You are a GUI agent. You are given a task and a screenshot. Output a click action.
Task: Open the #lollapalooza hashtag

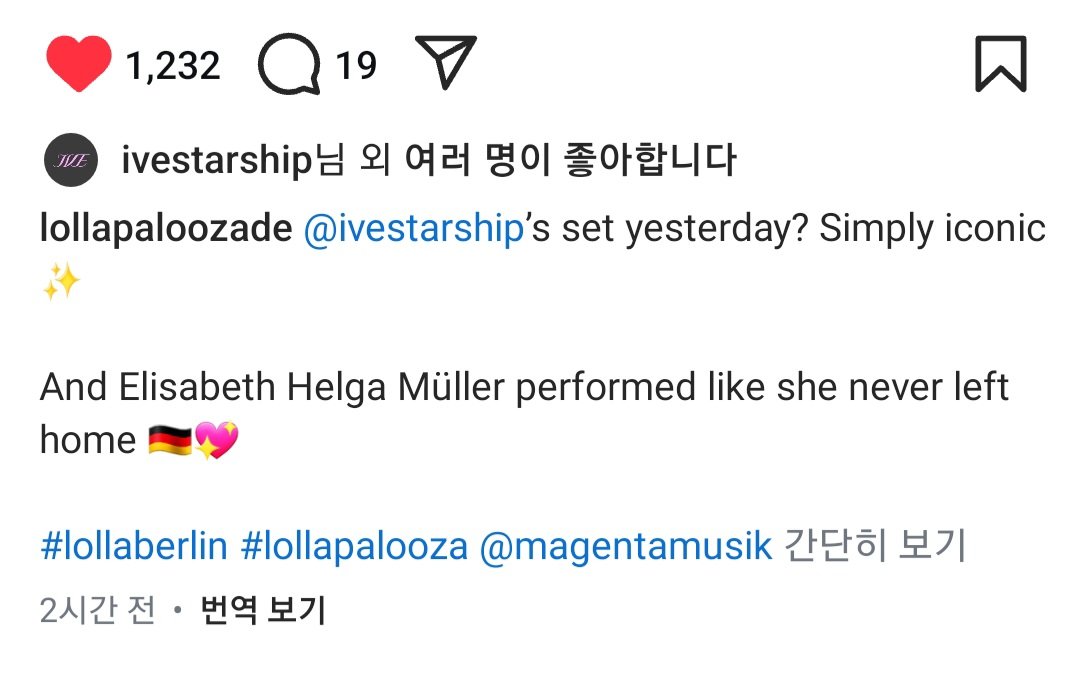(355, 546)
